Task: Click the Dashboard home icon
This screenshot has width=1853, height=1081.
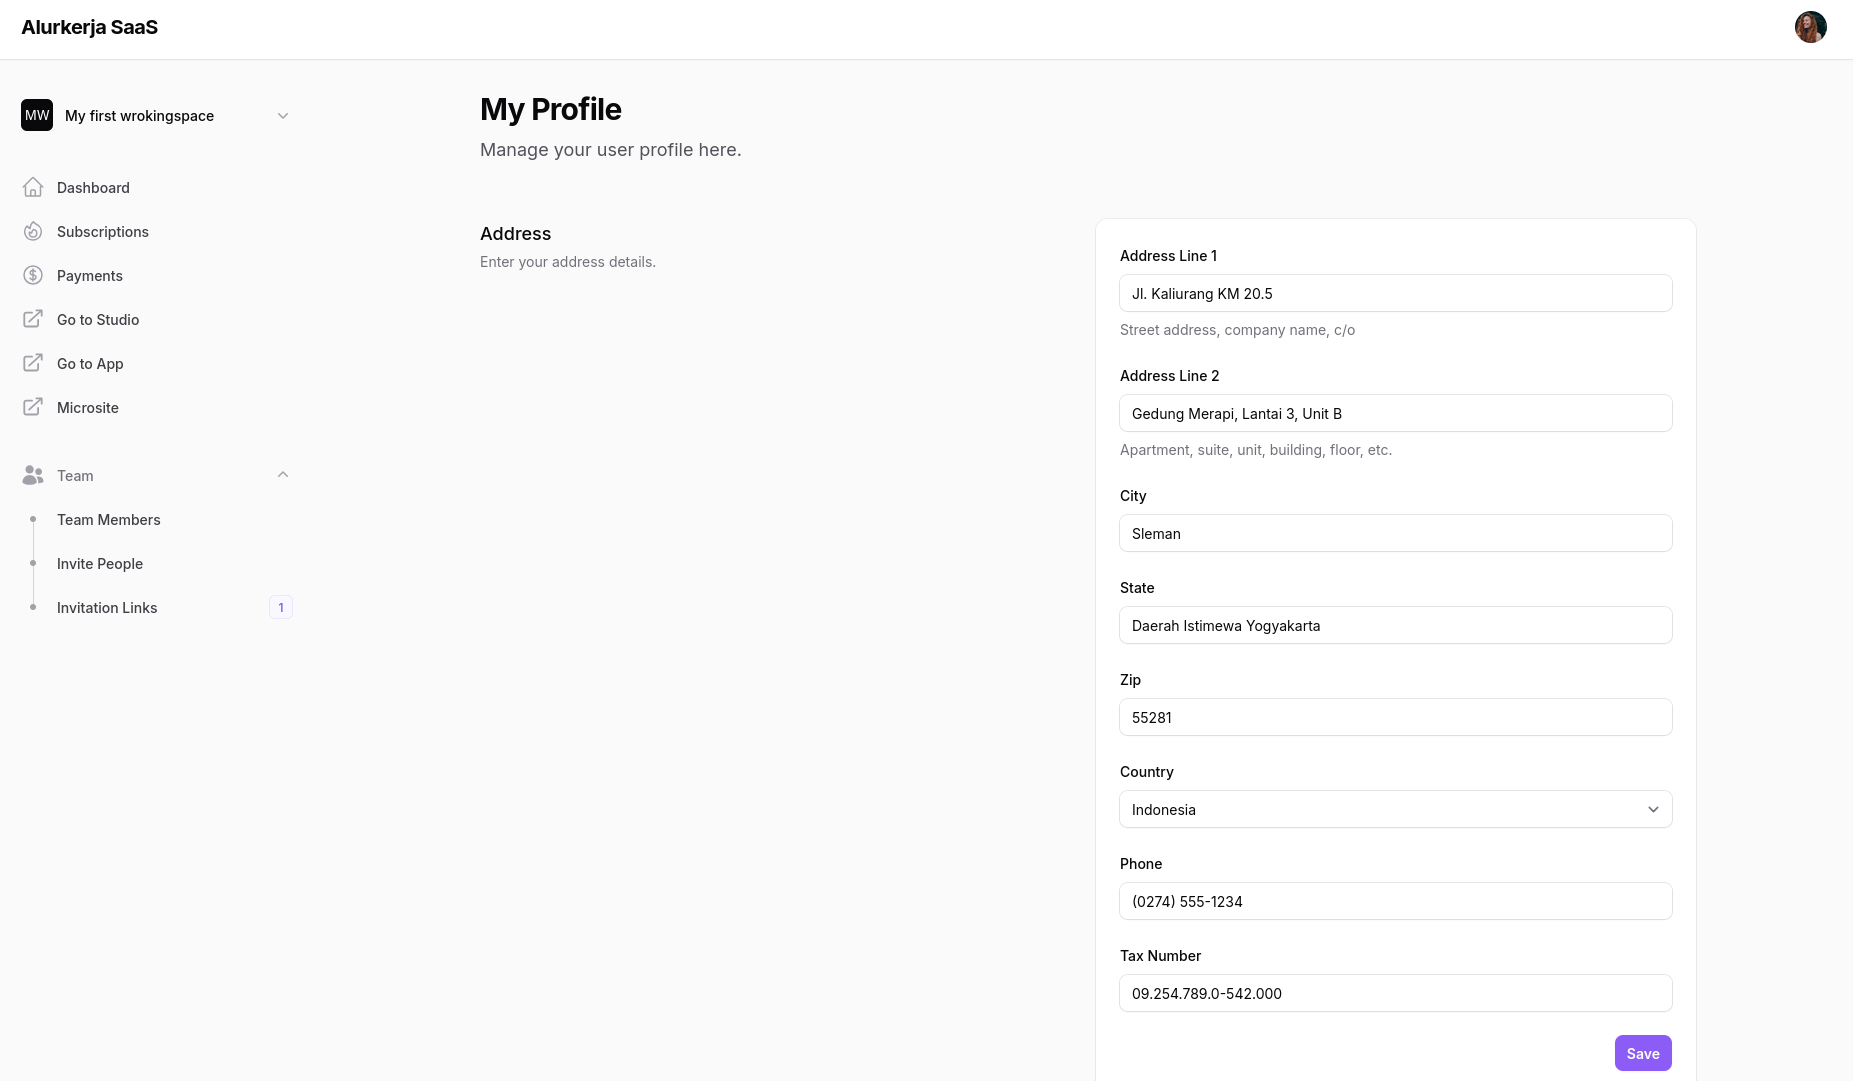Action: [33, 188]
